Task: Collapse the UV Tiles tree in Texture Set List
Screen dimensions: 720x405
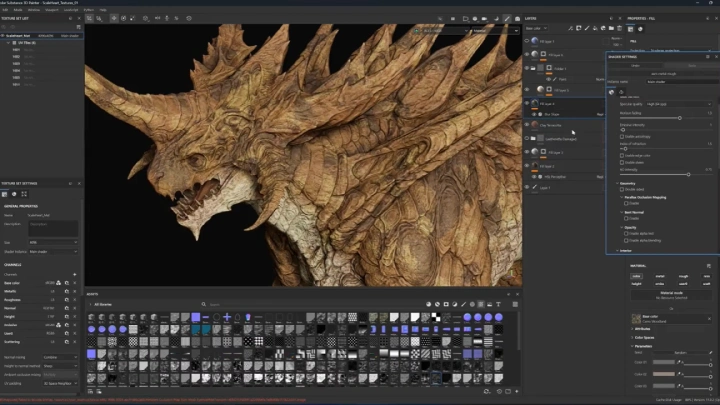Action: point(8,43)
